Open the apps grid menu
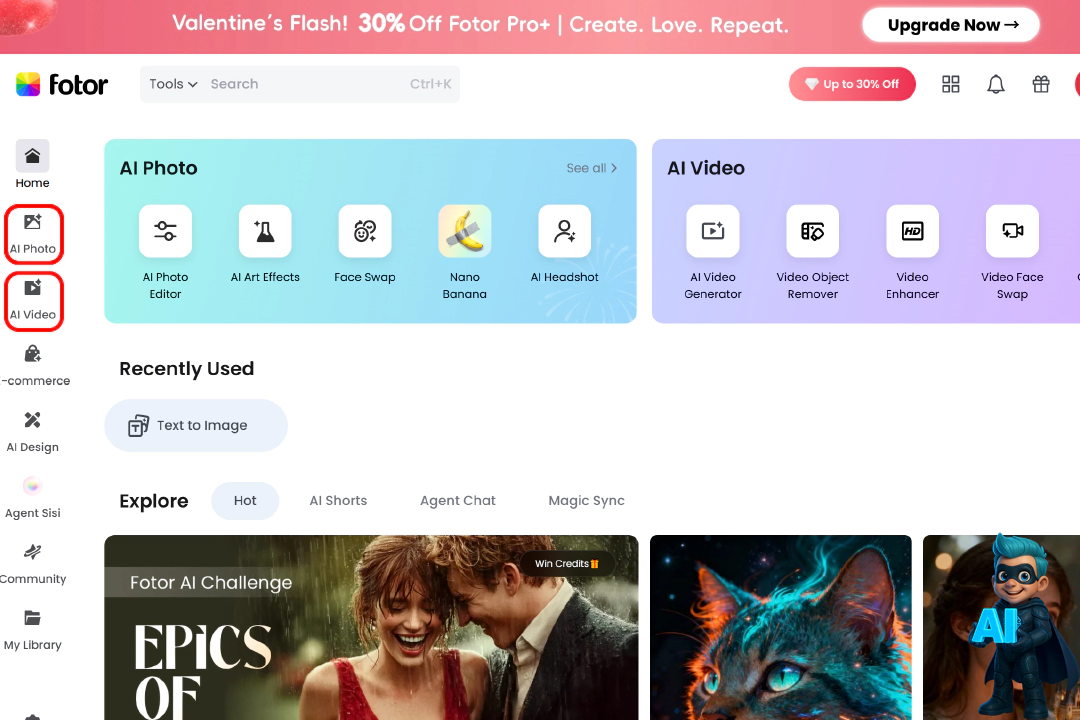This screenshot has width=1080, height=720. [x=951, y=85]
